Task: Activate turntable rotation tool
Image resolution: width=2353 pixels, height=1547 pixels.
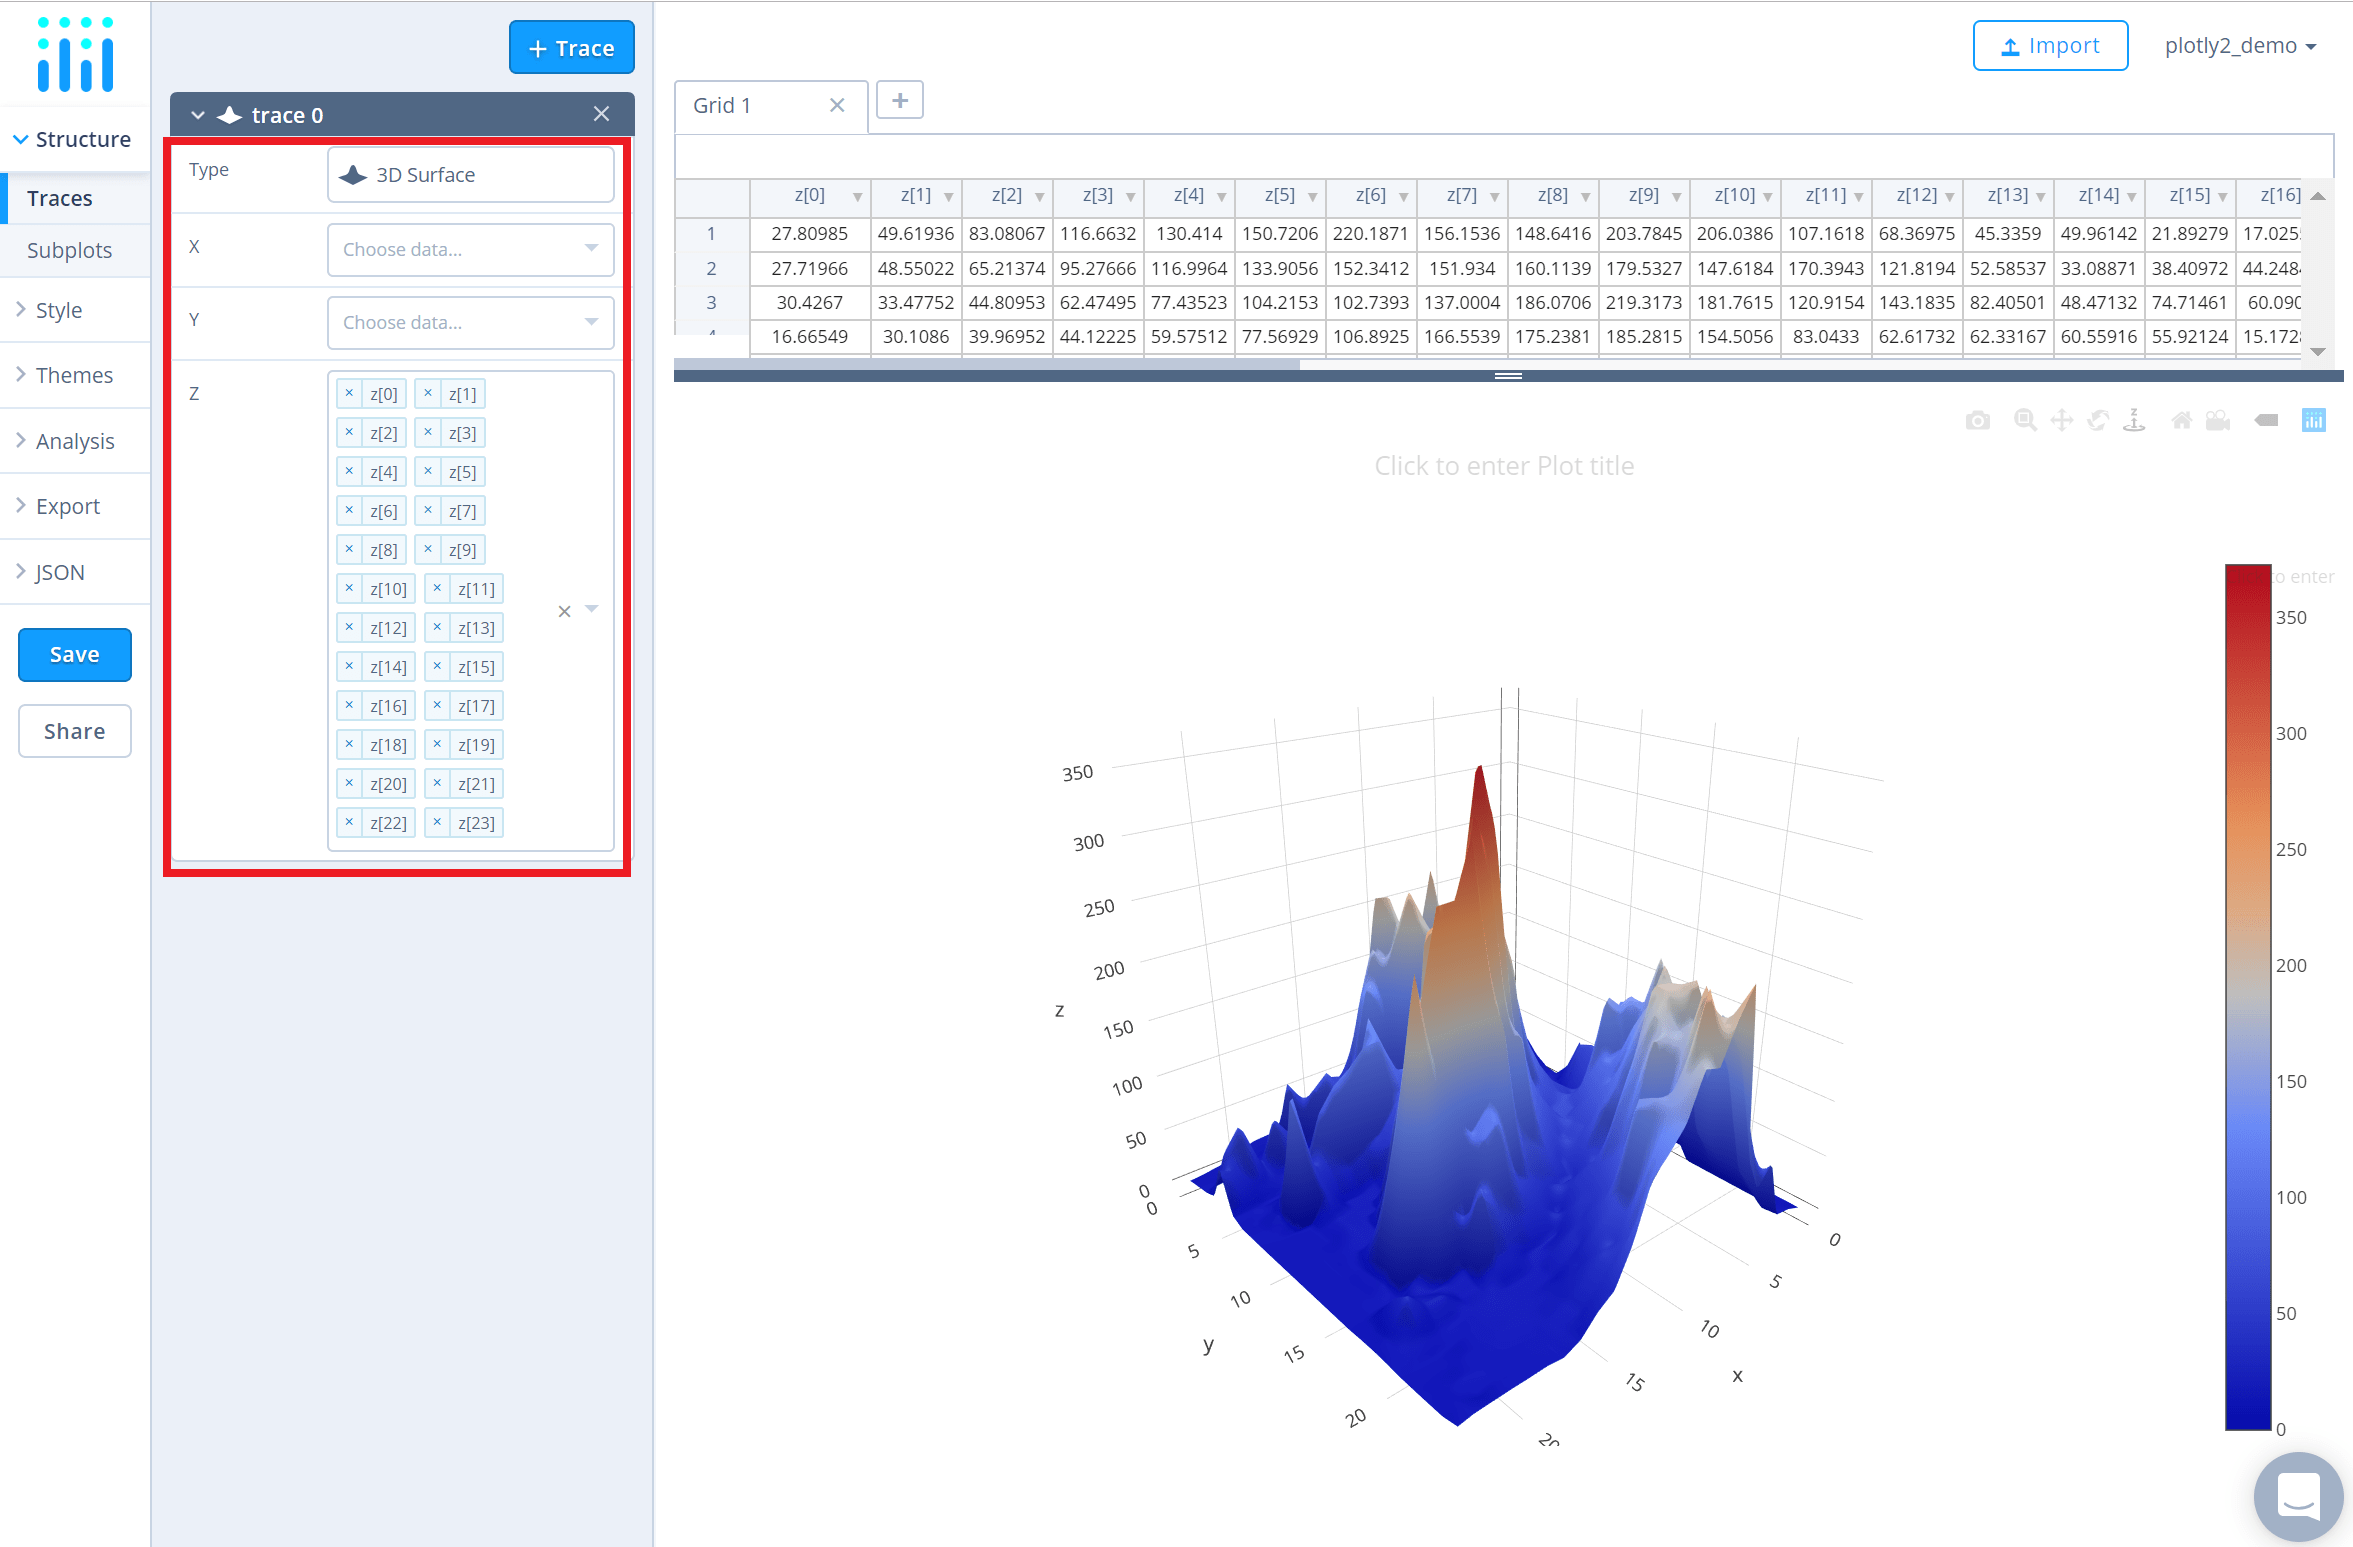Action: point(2134,421)
